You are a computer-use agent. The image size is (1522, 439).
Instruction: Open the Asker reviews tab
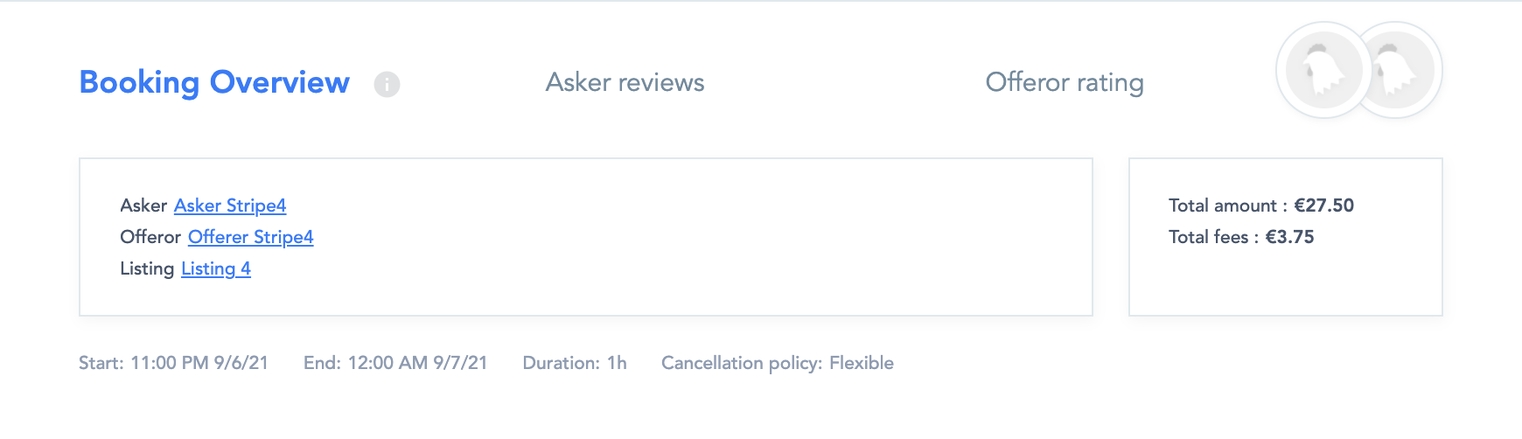[x=624, y=82]
